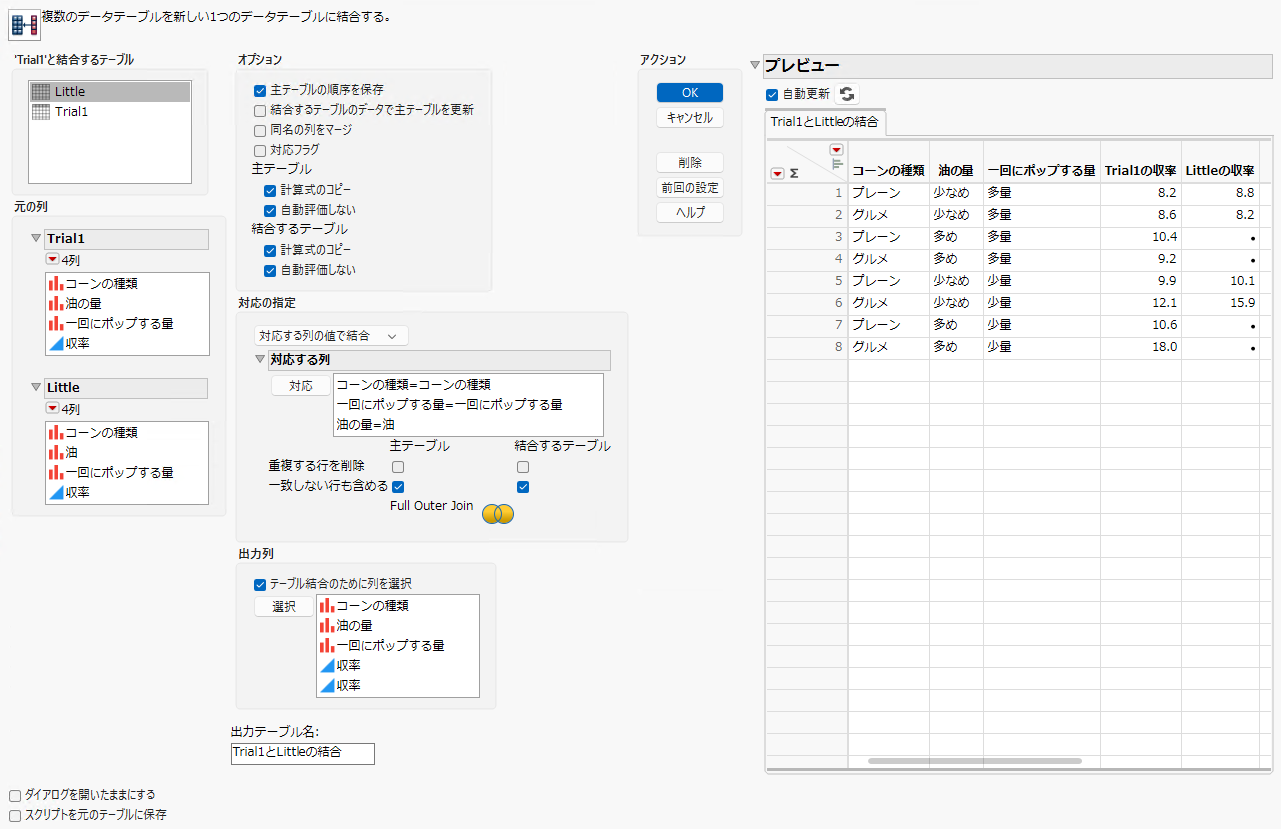Click the 出力テーブル名 input field
The height and width of the screenshot is (829, 1281).
302,753
